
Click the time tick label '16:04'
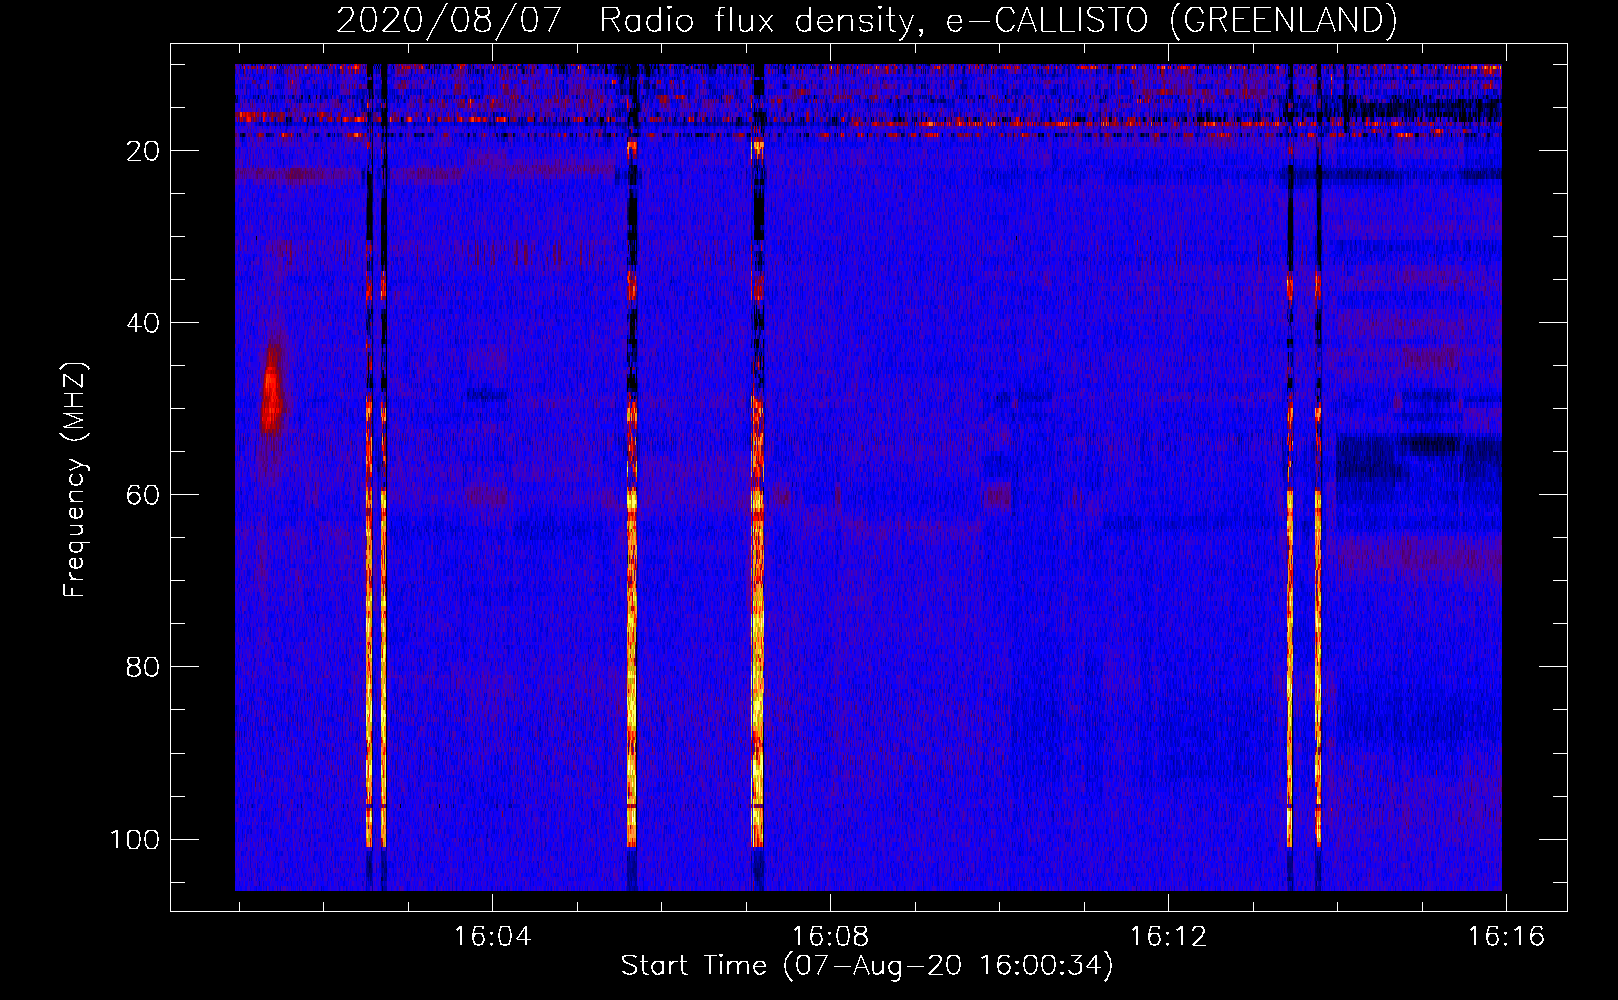click(x=492, y=937)
